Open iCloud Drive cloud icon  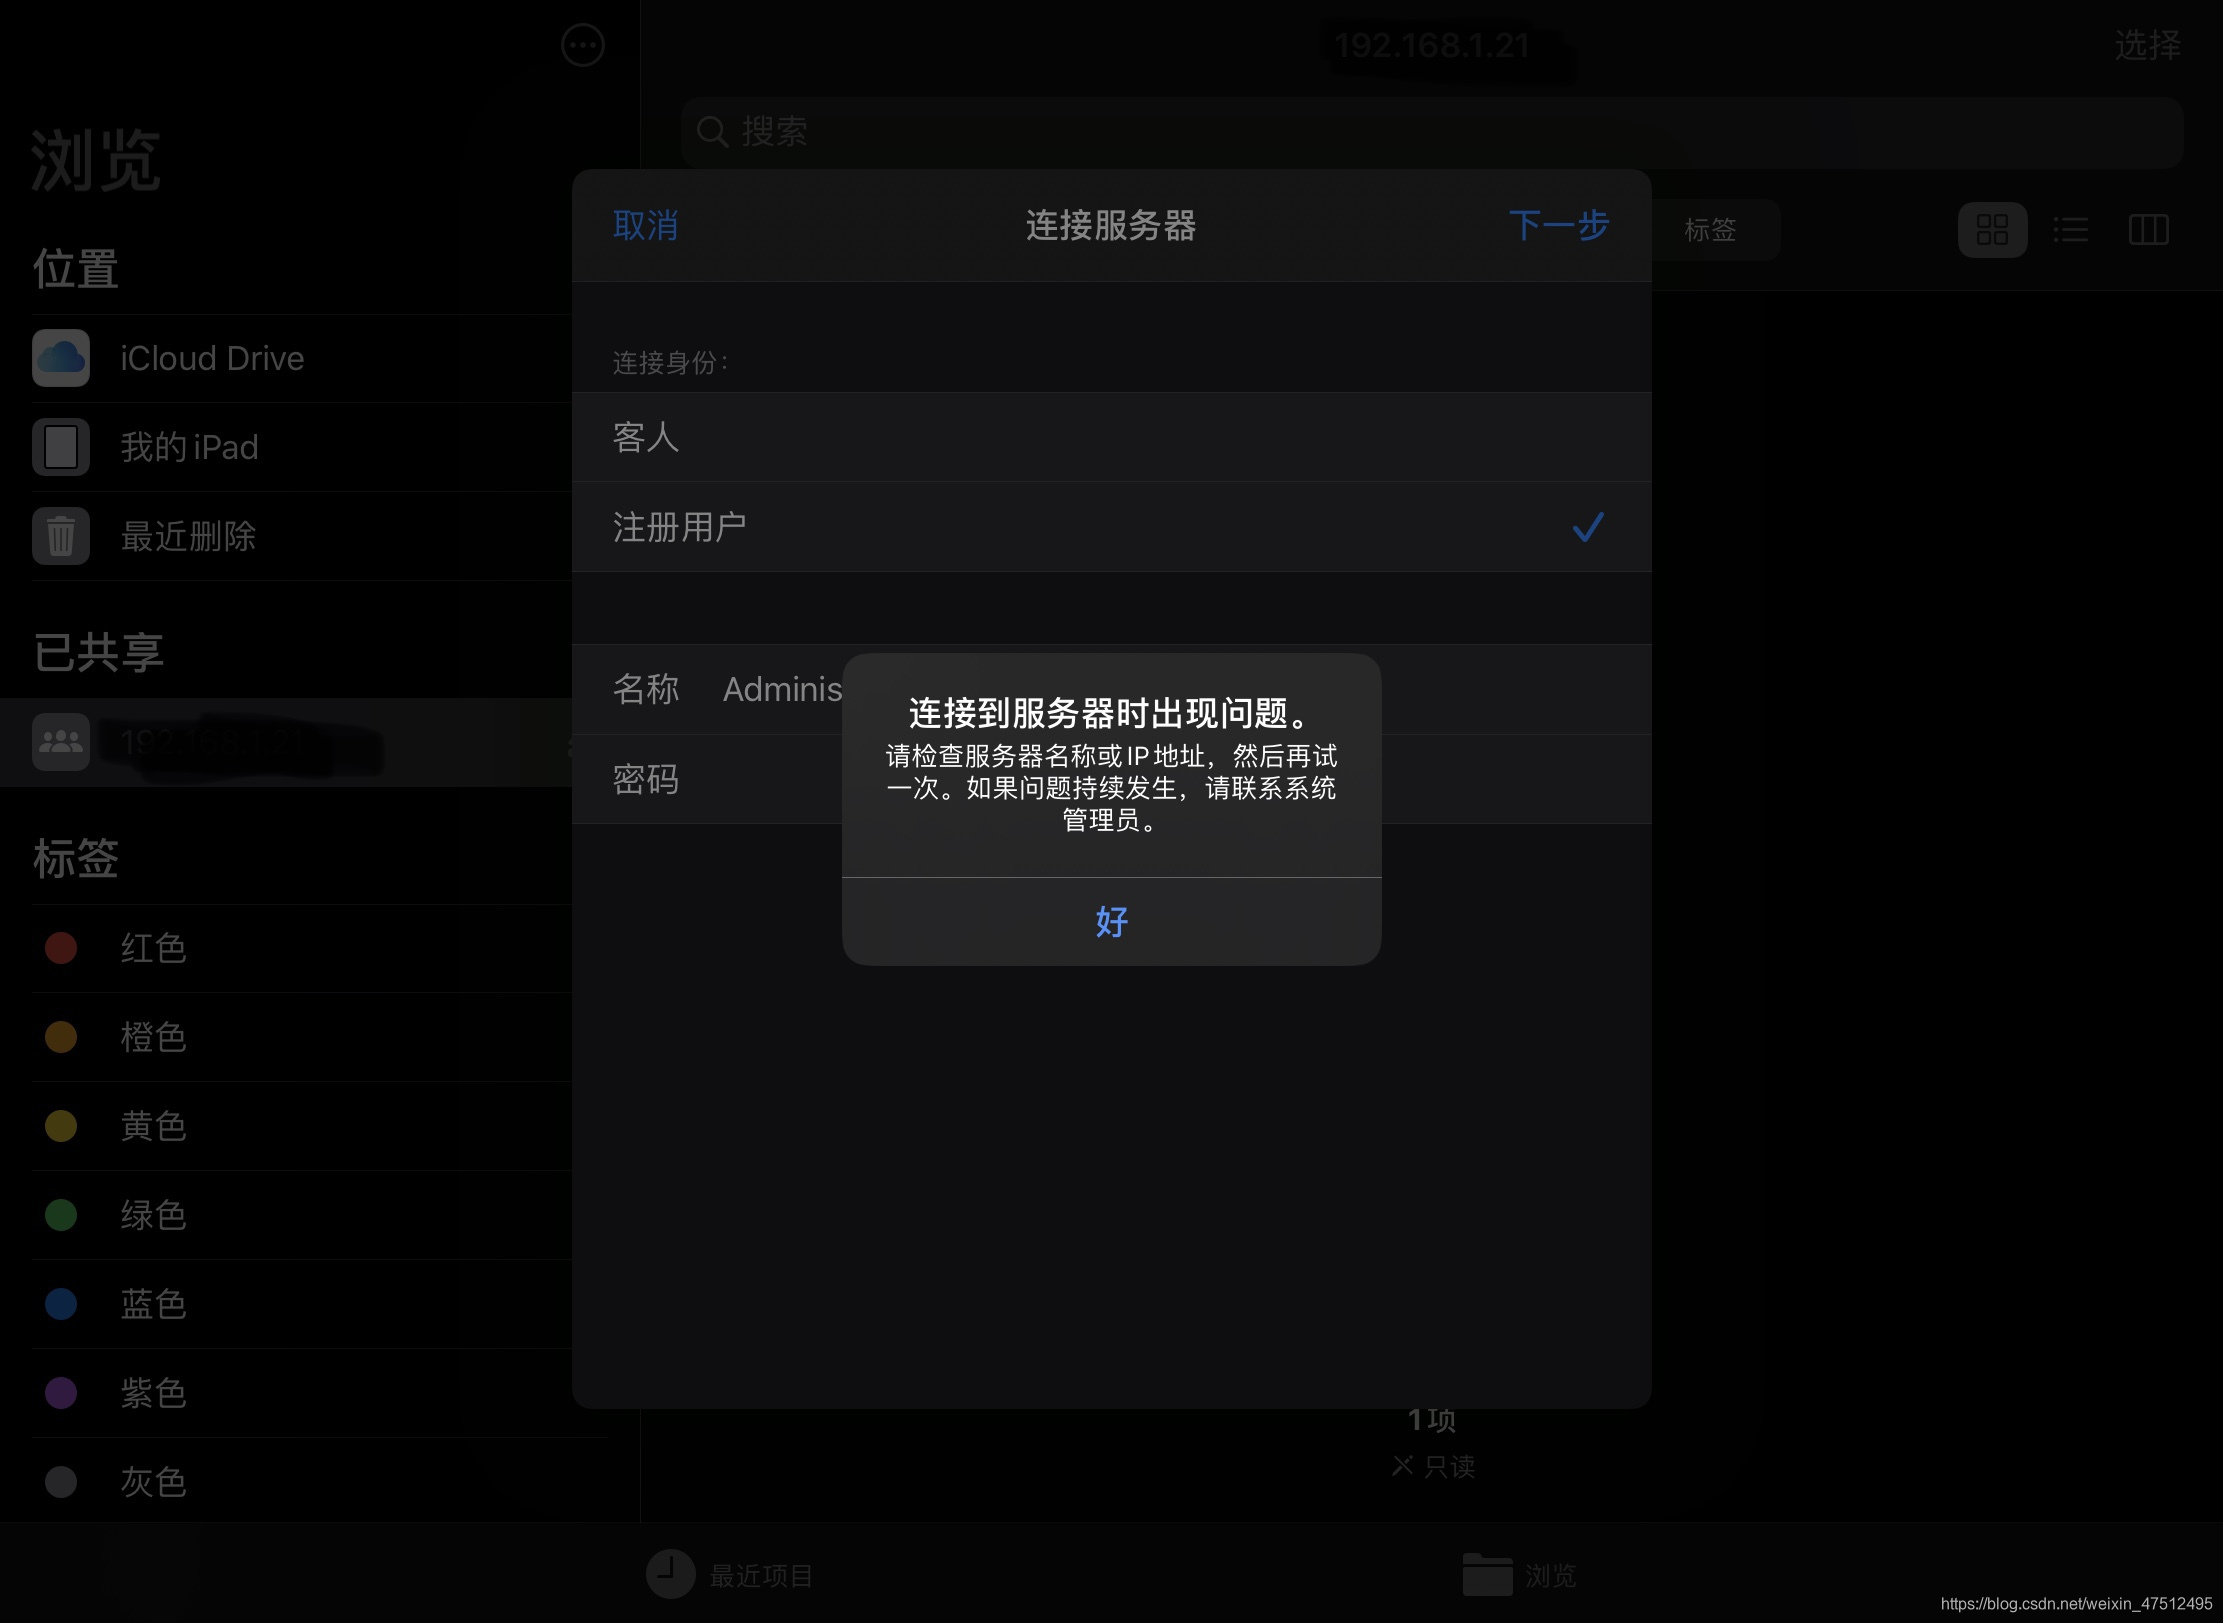61,358
